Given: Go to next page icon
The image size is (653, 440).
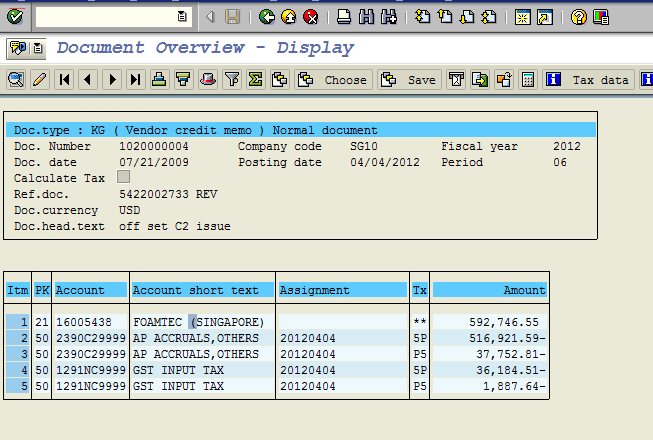Looking at the screenshot, I should (467, 17).
